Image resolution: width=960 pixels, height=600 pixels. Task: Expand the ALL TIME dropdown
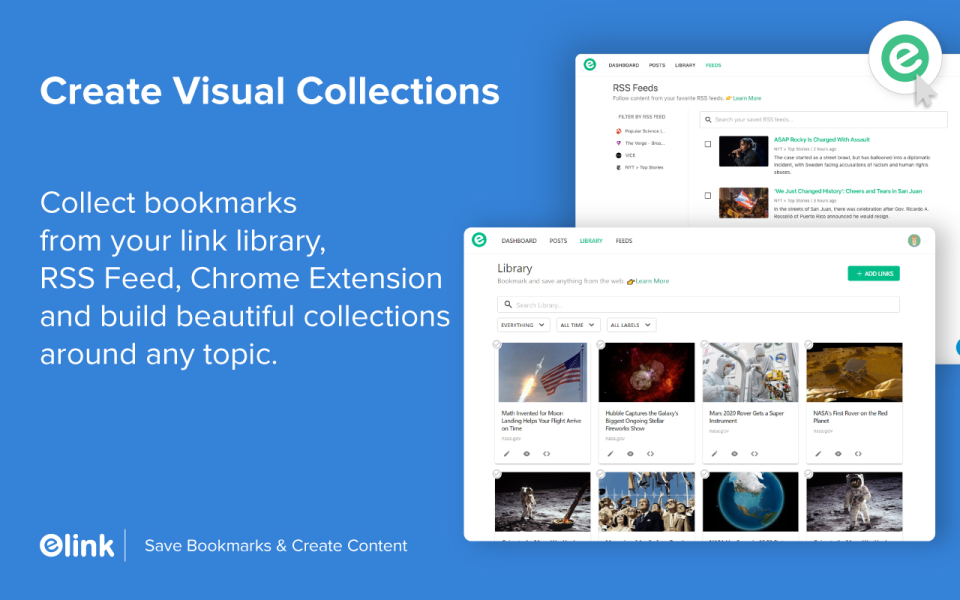577,325
